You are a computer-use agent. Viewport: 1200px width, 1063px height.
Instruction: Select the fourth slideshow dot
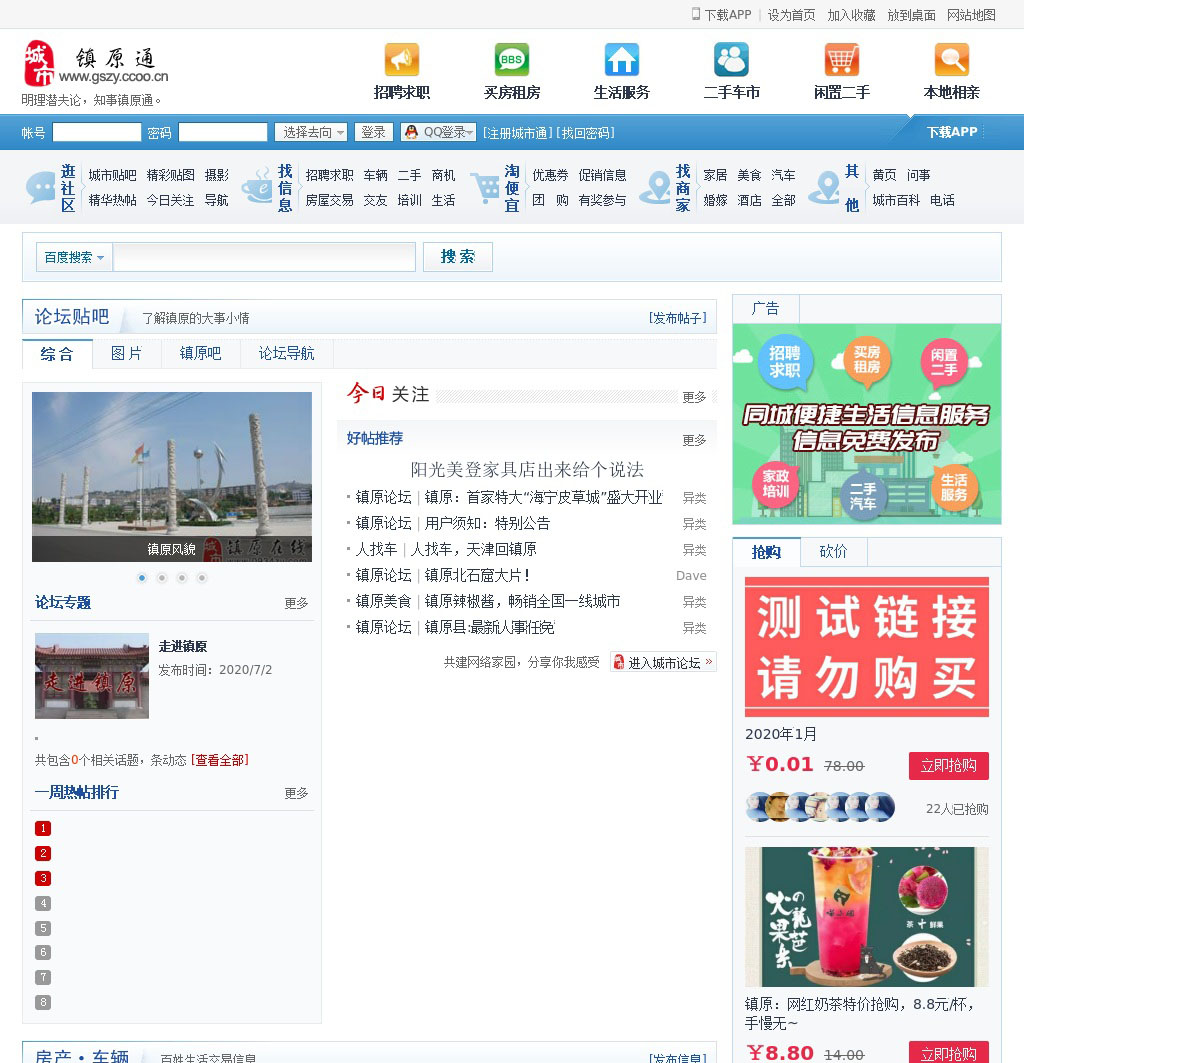[x=202, y=578]
